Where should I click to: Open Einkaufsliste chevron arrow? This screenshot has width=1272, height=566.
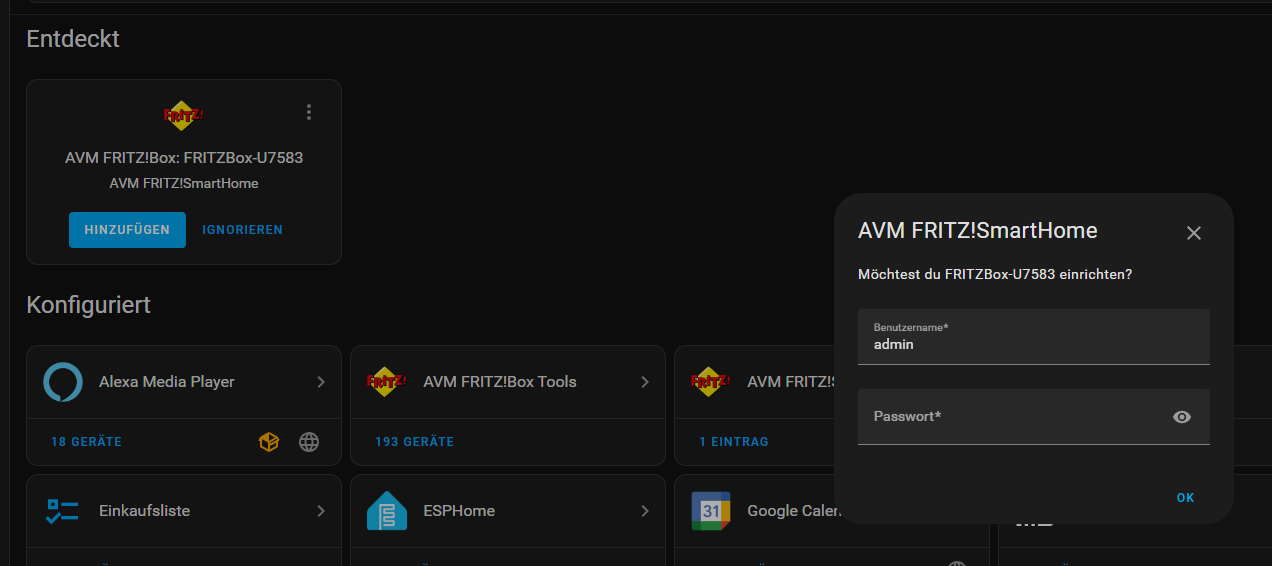point(321,511)
